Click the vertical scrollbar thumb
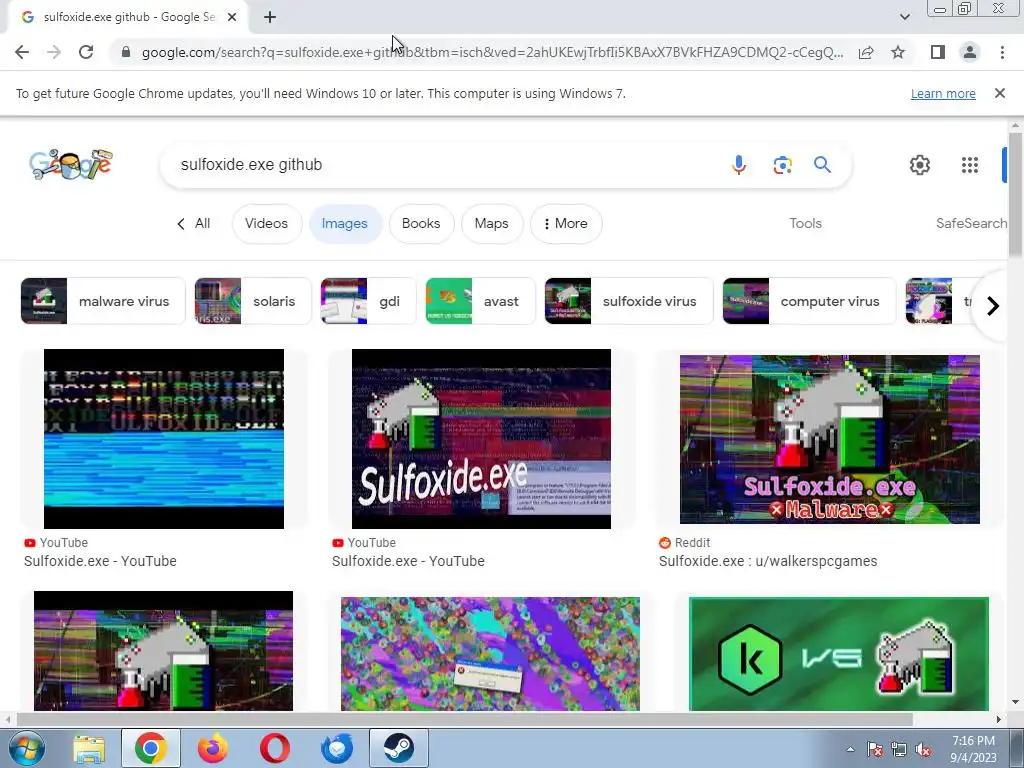1024x768 pixels. click(x=1015, y=195)
